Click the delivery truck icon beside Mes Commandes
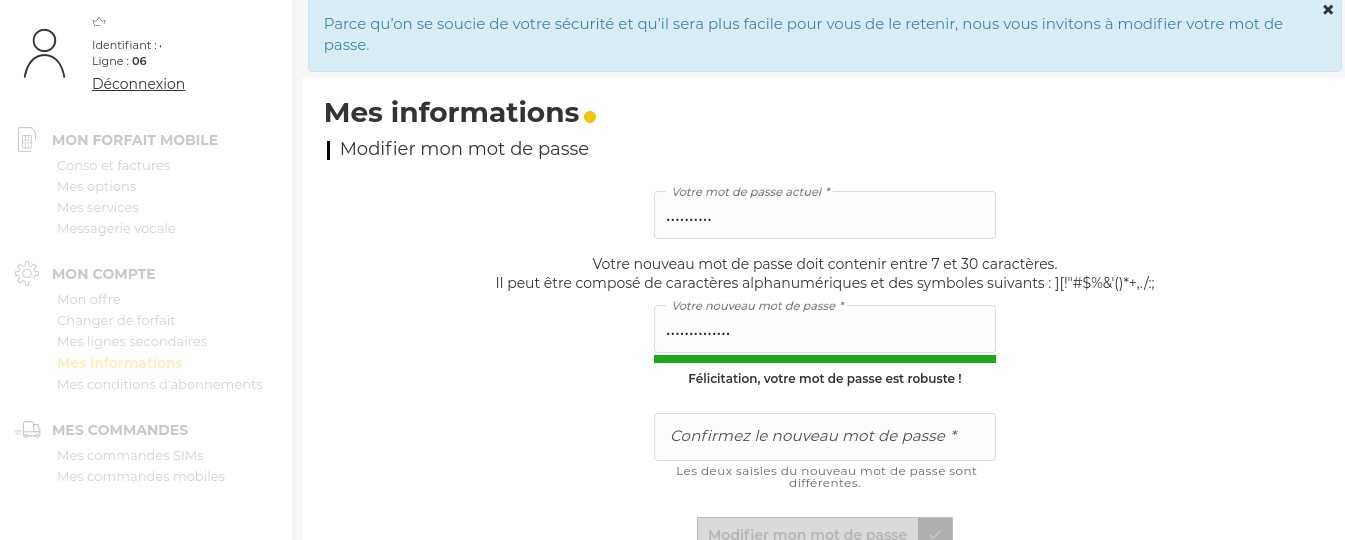The width and height of the screenshot is (1345, 540). pyautogui.click(x=28, y=430)
